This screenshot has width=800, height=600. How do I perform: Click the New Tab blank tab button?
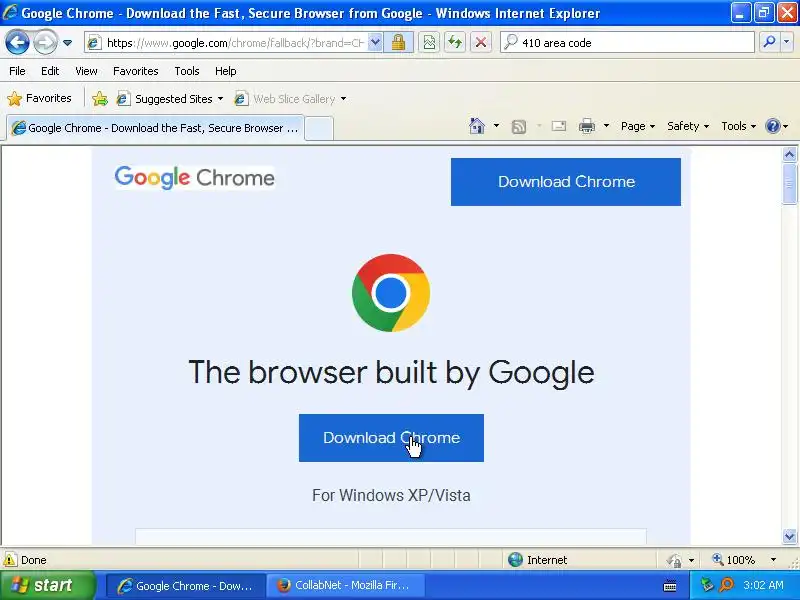(319, 128)
